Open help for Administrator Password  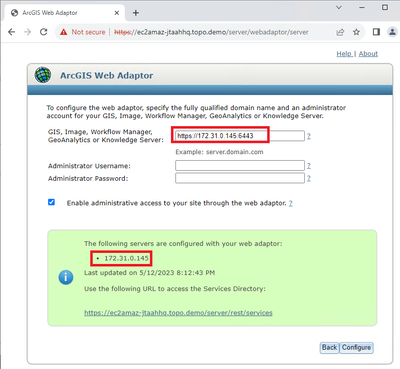pos(309,178)
